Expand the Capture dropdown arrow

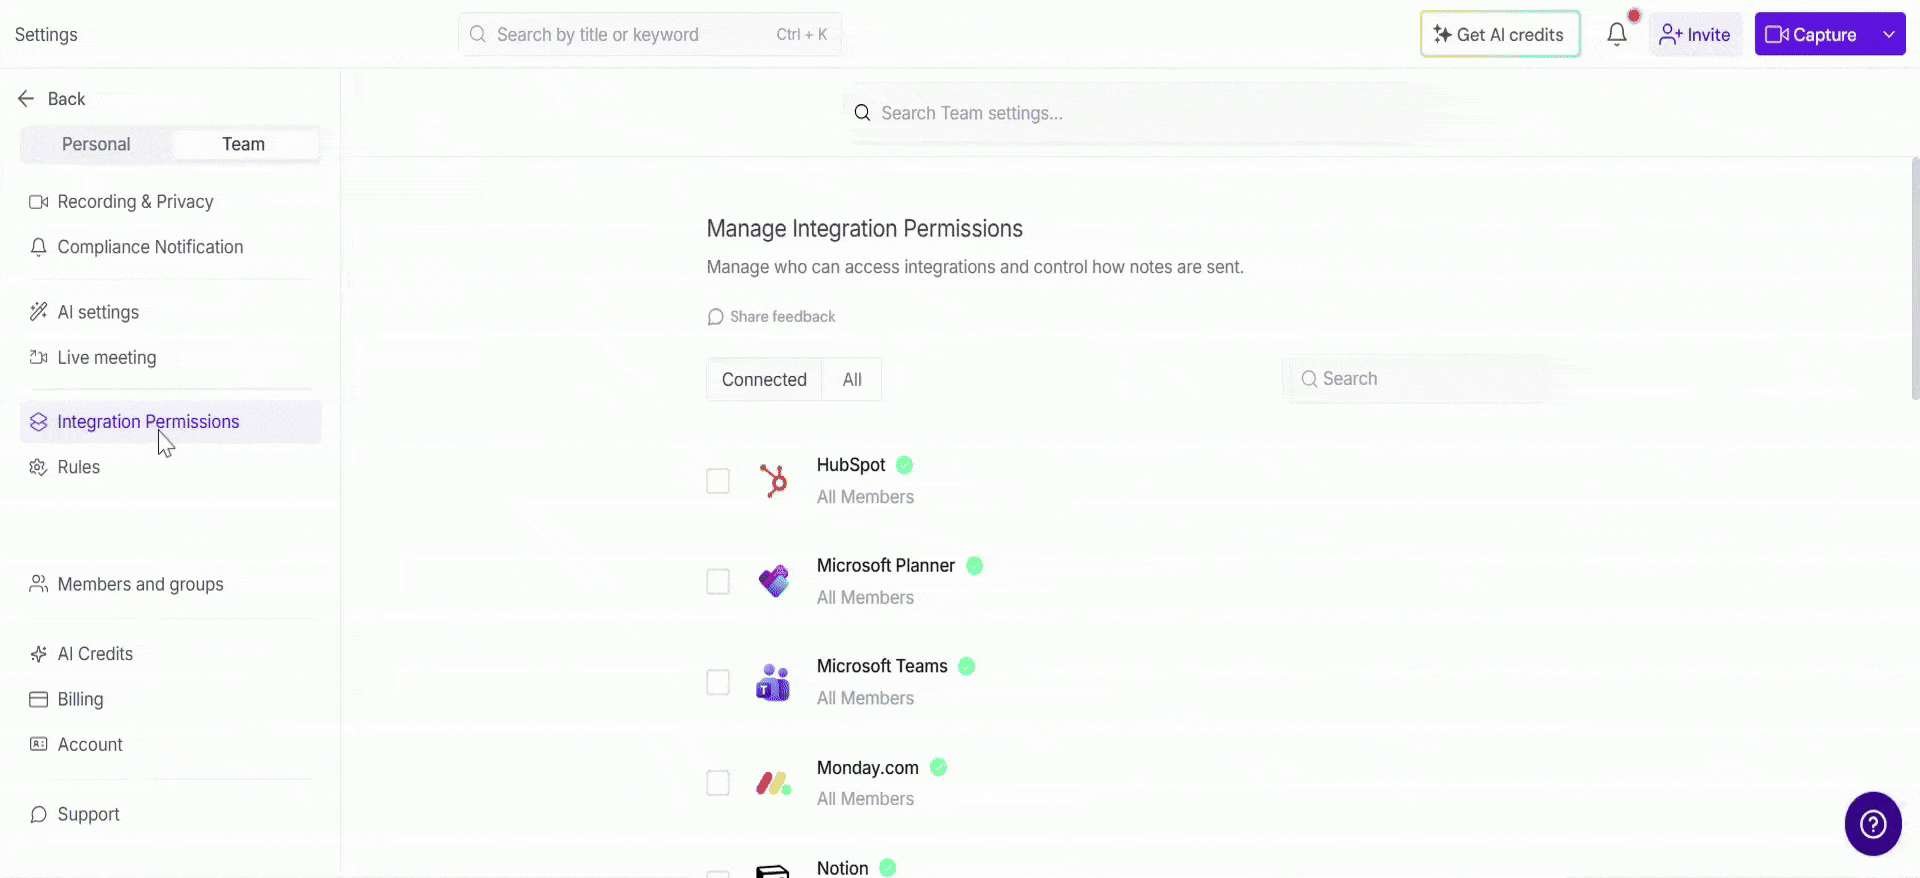click(1888, 34)
